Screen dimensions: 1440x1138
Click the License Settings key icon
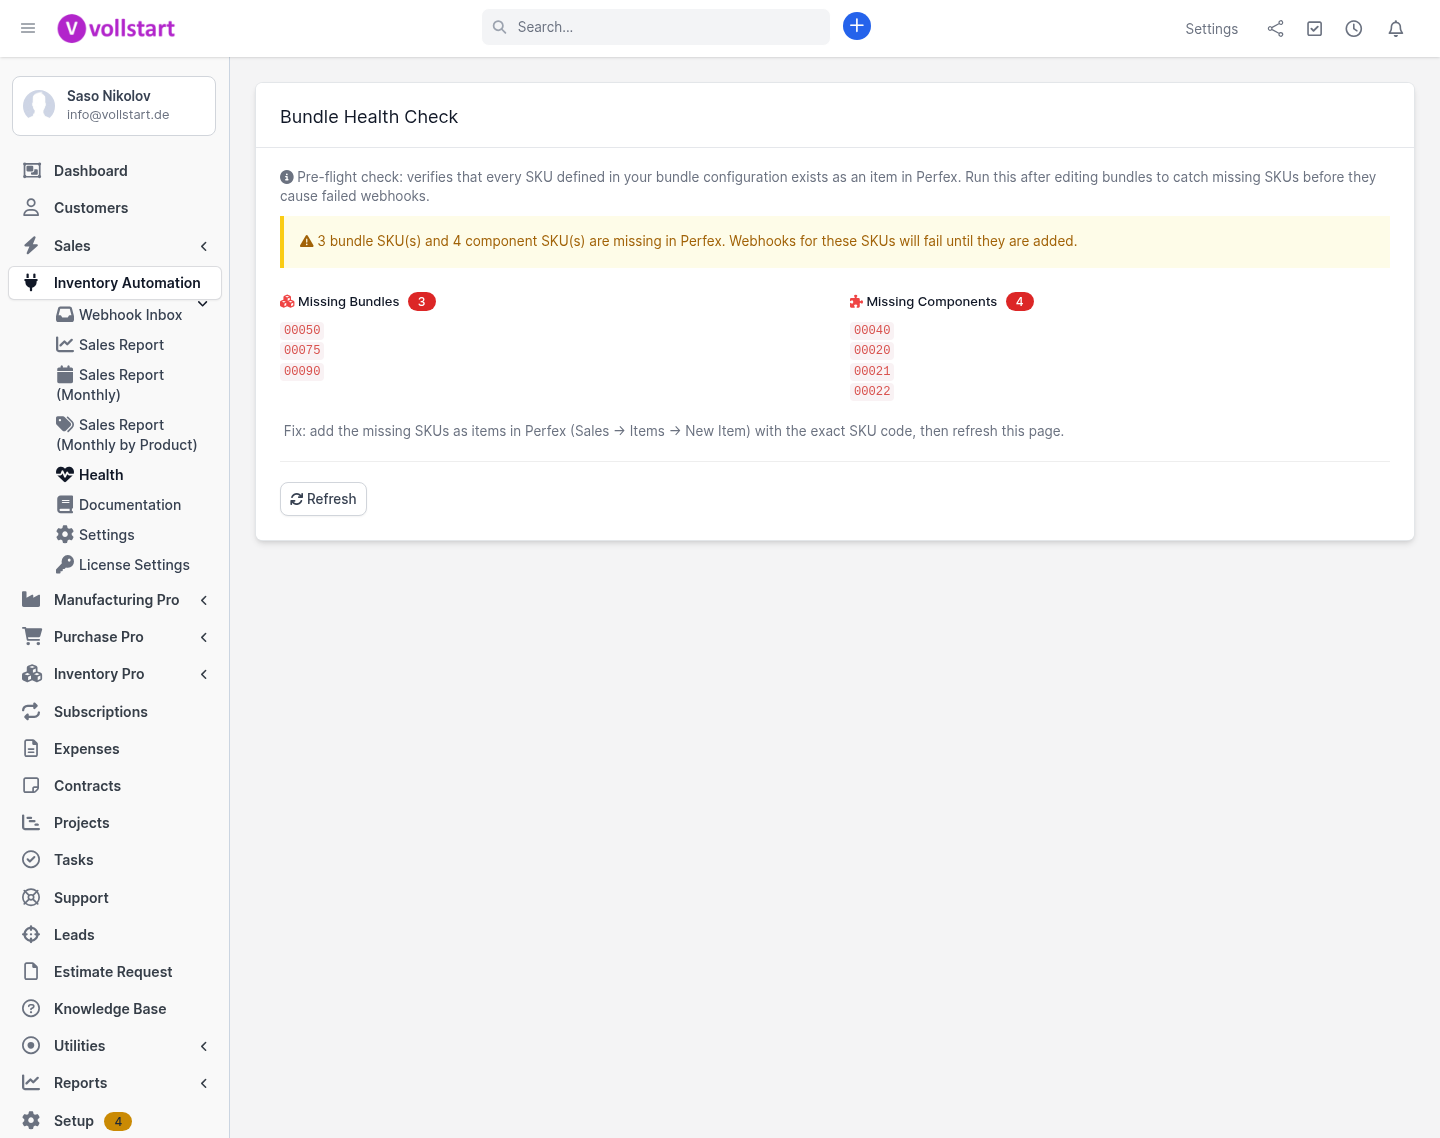[x=65, y=564]
